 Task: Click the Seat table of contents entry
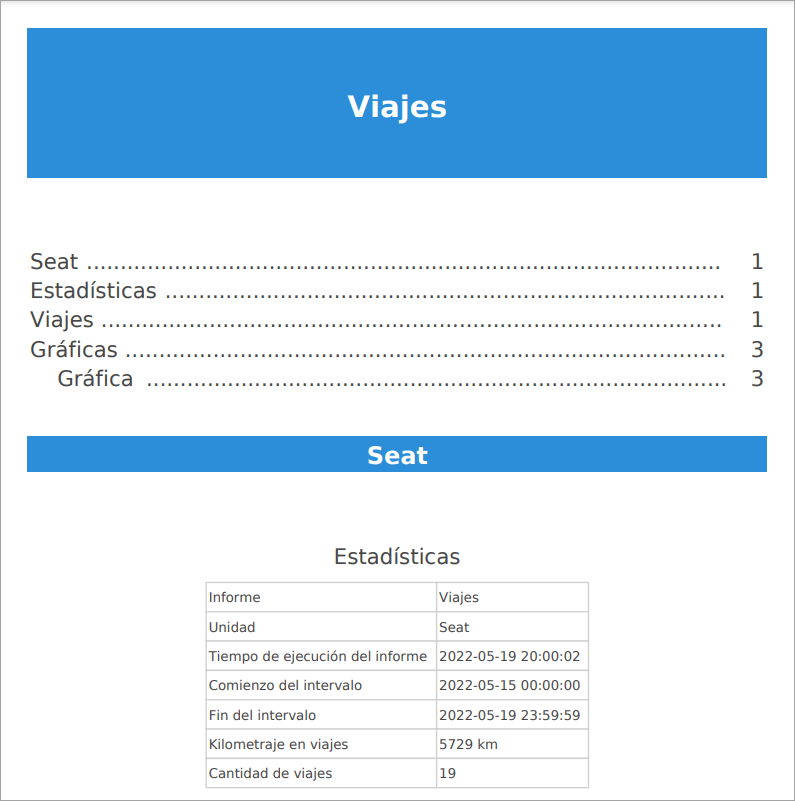[55, 262]
